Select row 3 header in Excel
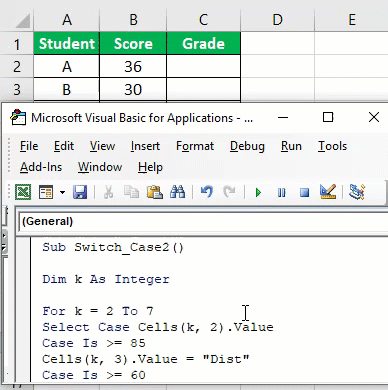Image resolution: width=388 pixels, height=390 pixels. pos(17,89)
